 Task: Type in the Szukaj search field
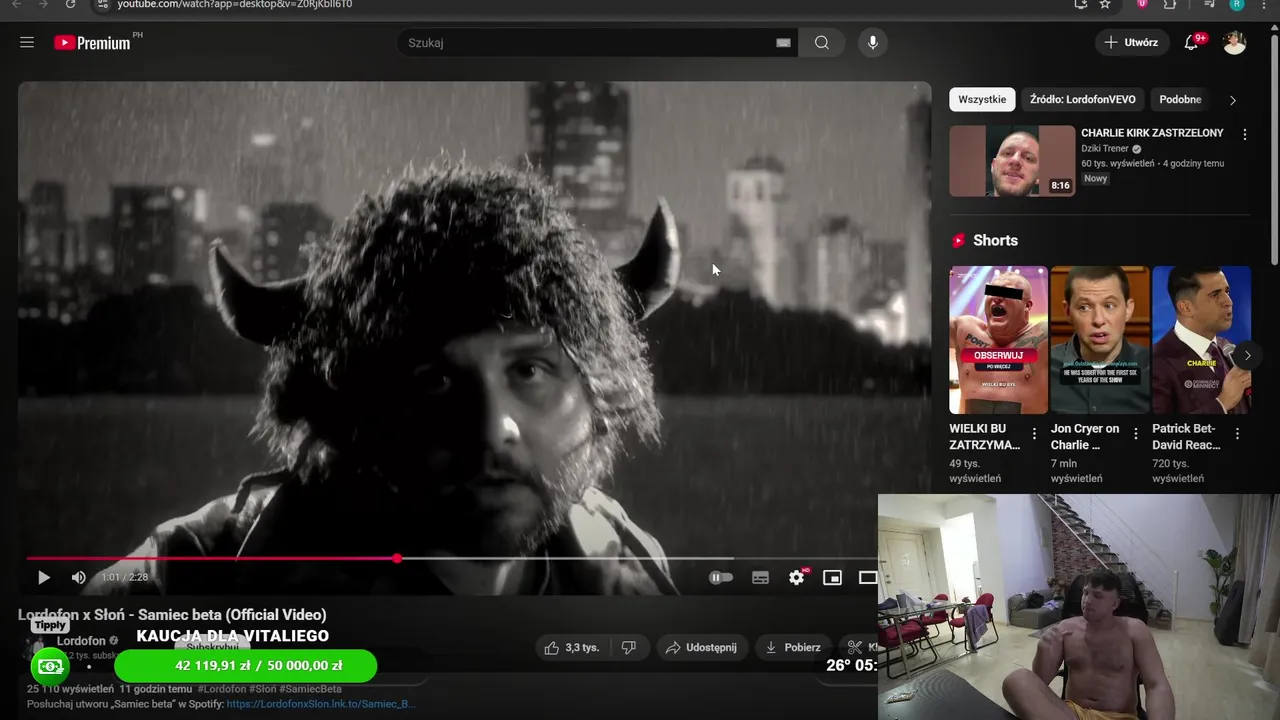[x=588, y=43]
